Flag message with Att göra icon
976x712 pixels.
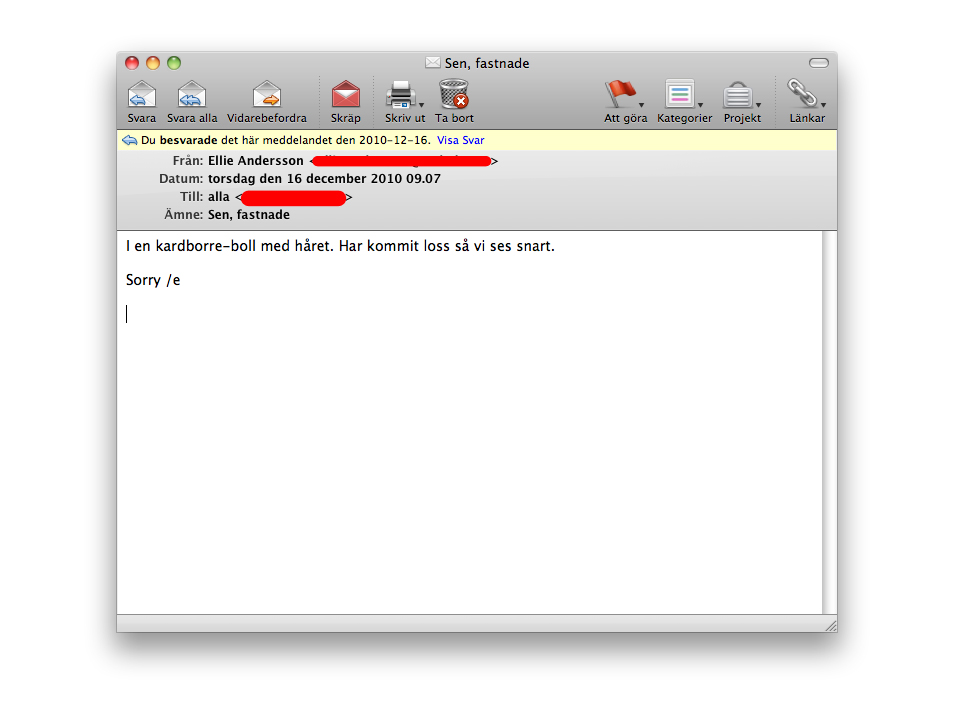pyautogui.click(x=621, y=94)
